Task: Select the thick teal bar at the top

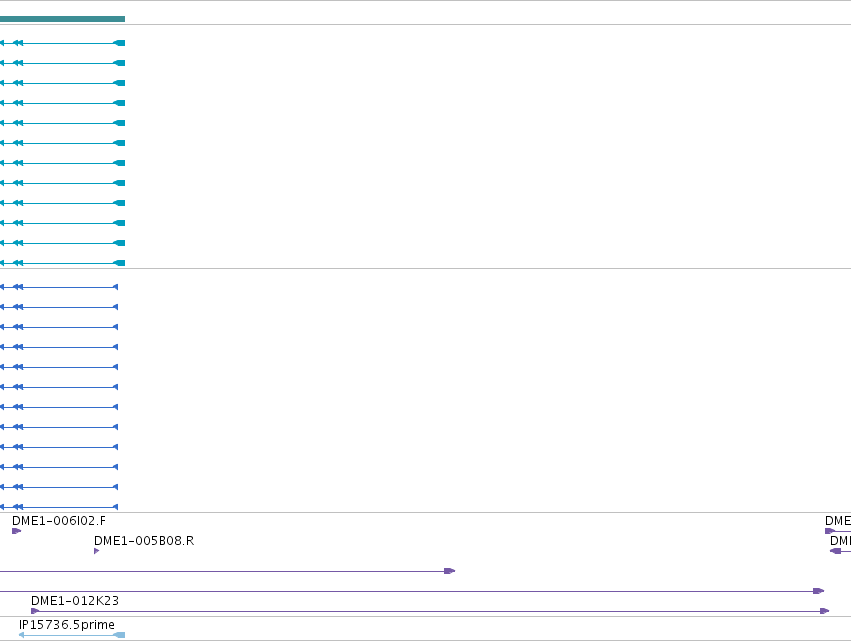Action: tap(62, 19)
